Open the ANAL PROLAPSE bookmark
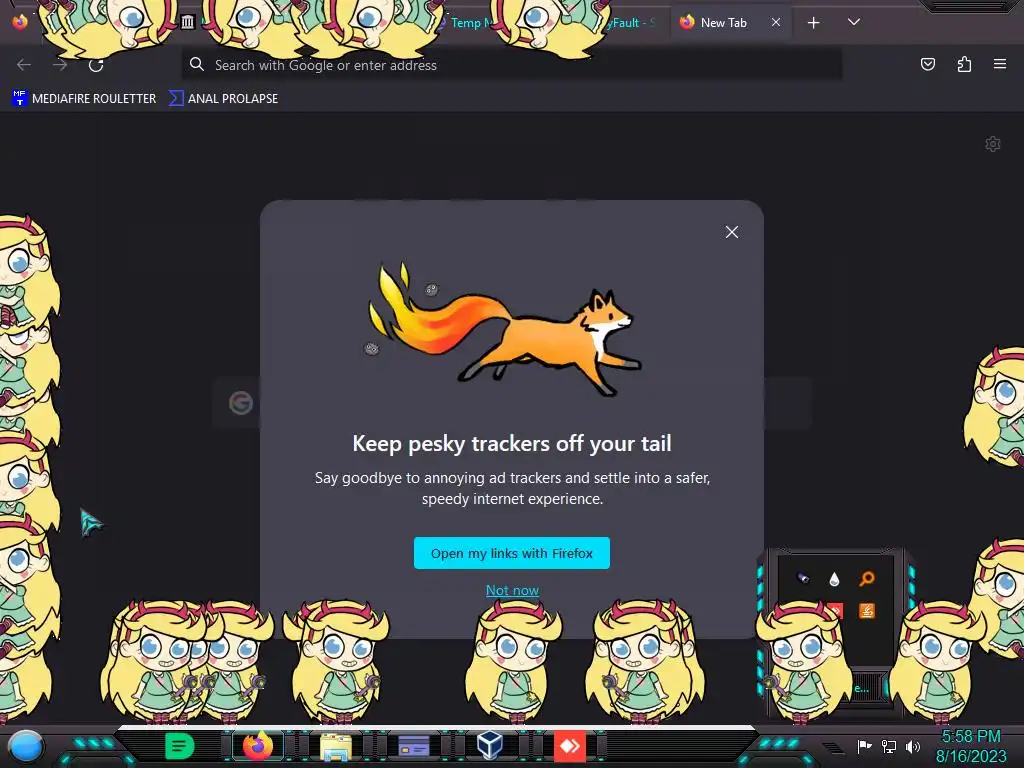This screenshot has width=1024, height=768. point(224,99)
